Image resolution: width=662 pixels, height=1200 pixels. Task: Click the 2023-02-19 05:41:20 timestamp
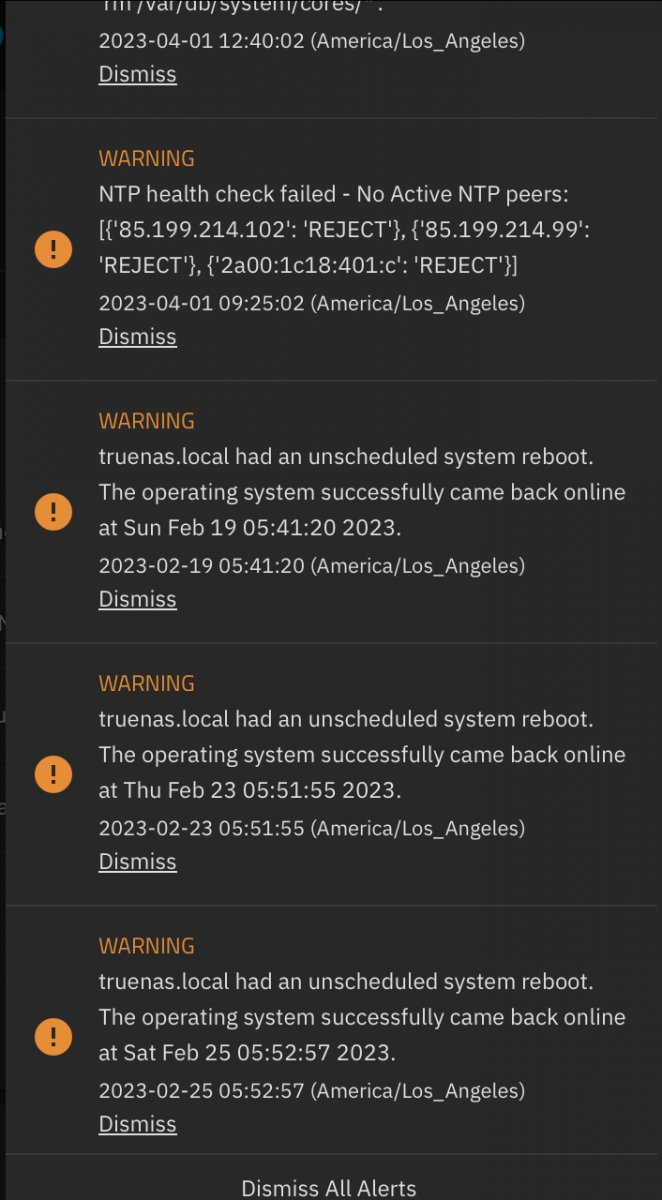tap(311, 566)
